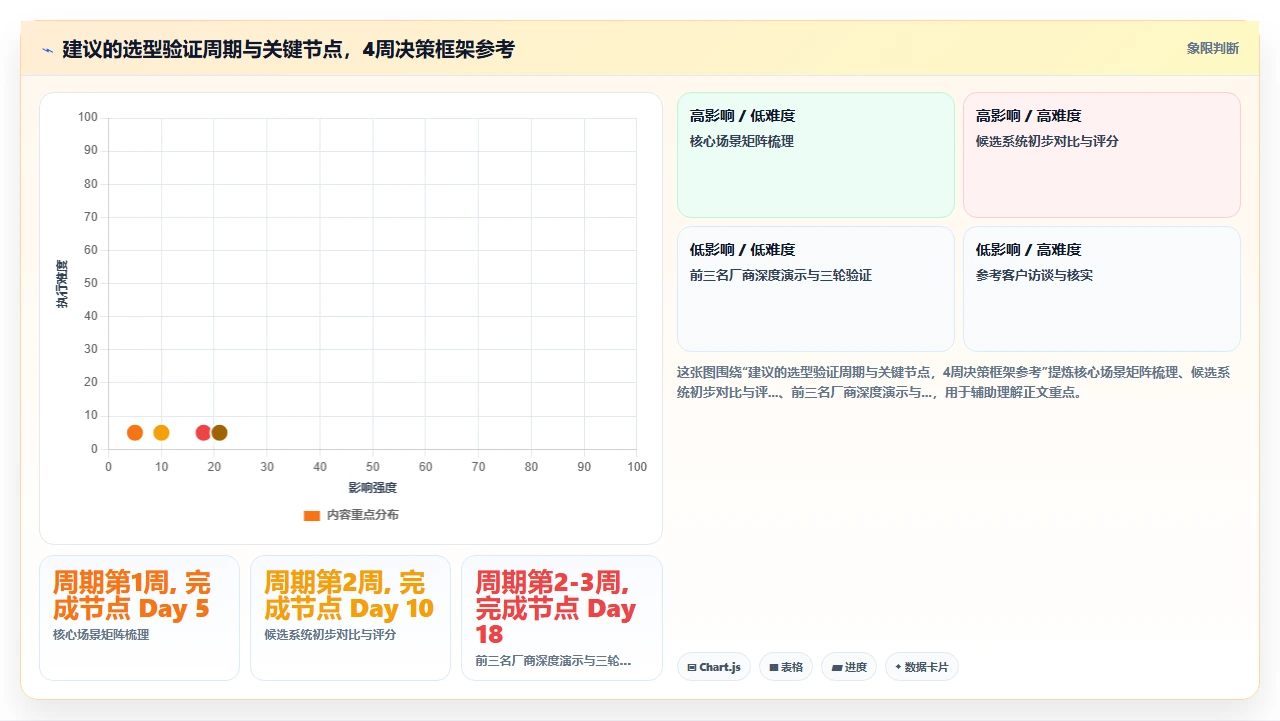Click the 核心场景矩阵梳理 text in green card
Image resolution: width=1280 pixels, height=721 pixels.
pyautogui.click(x=742, y=142)
